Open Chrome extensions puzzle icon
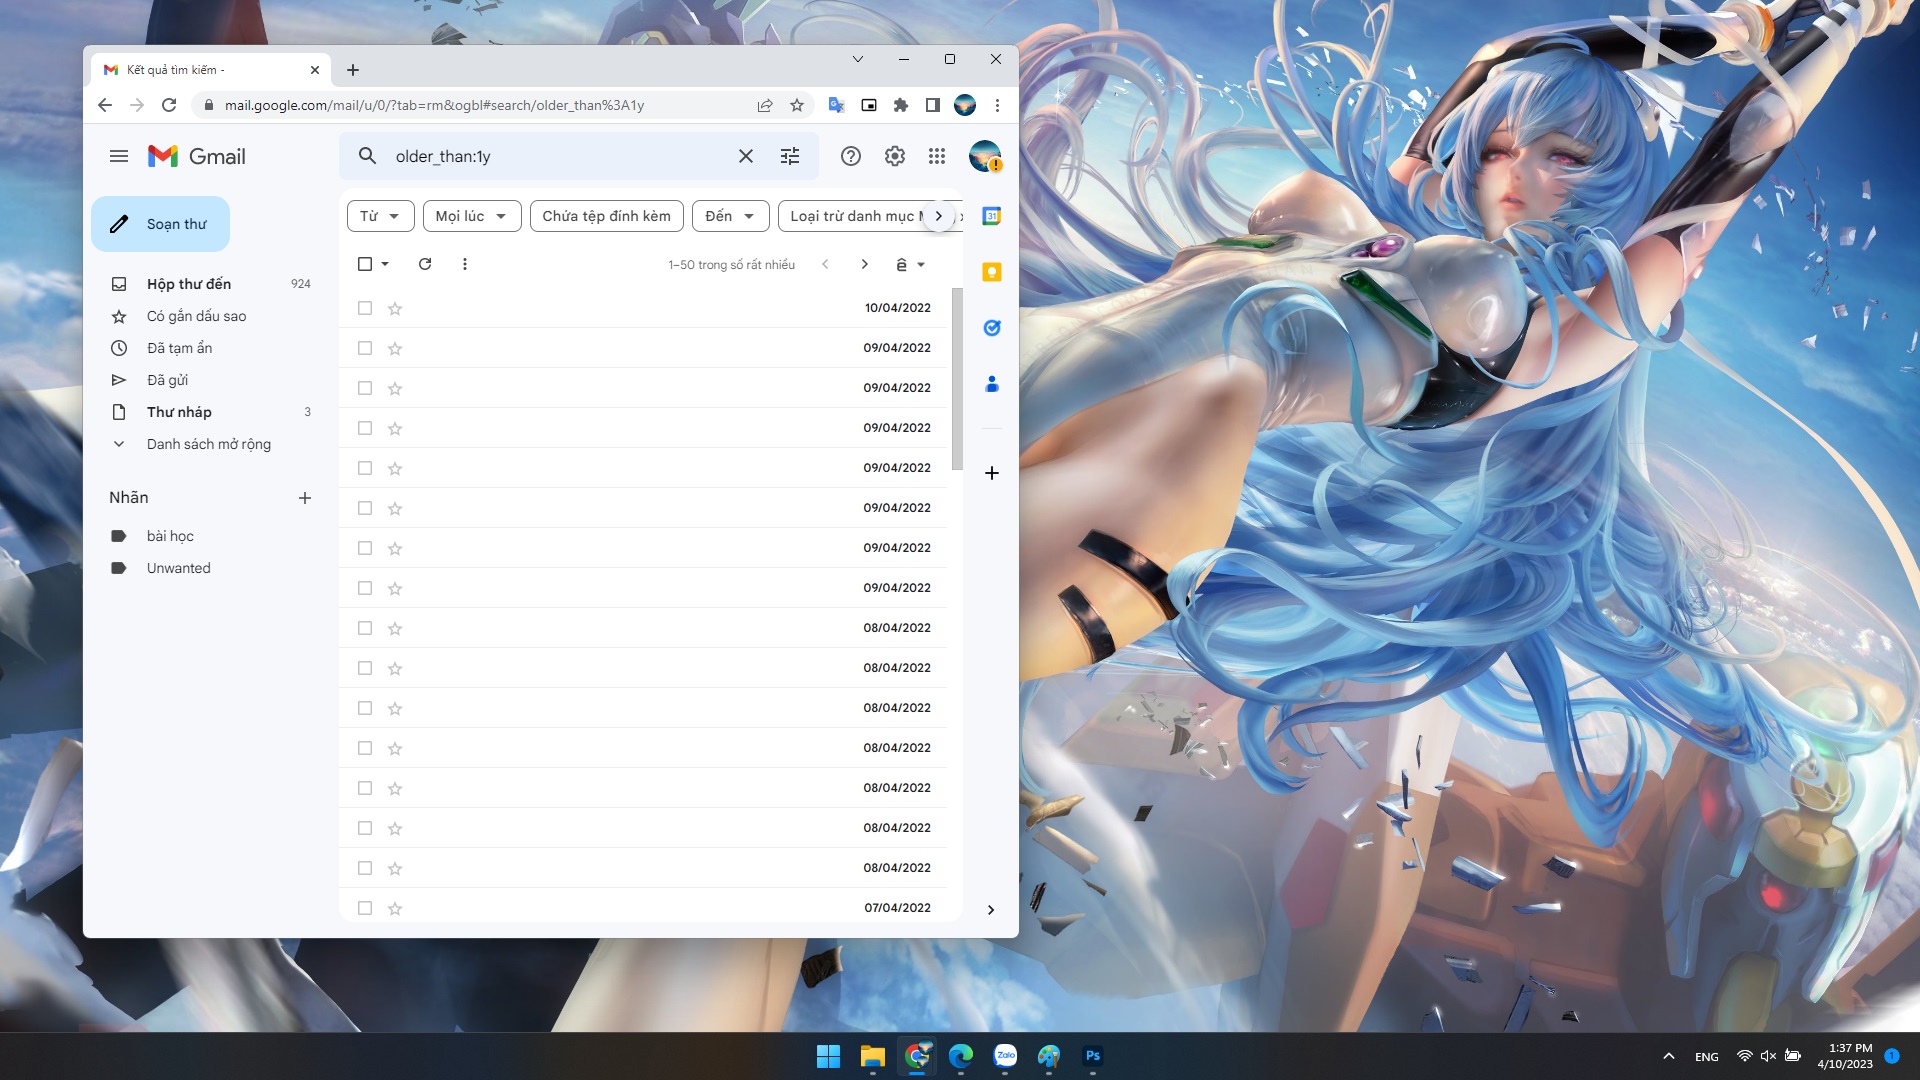 tap(901, 105)
